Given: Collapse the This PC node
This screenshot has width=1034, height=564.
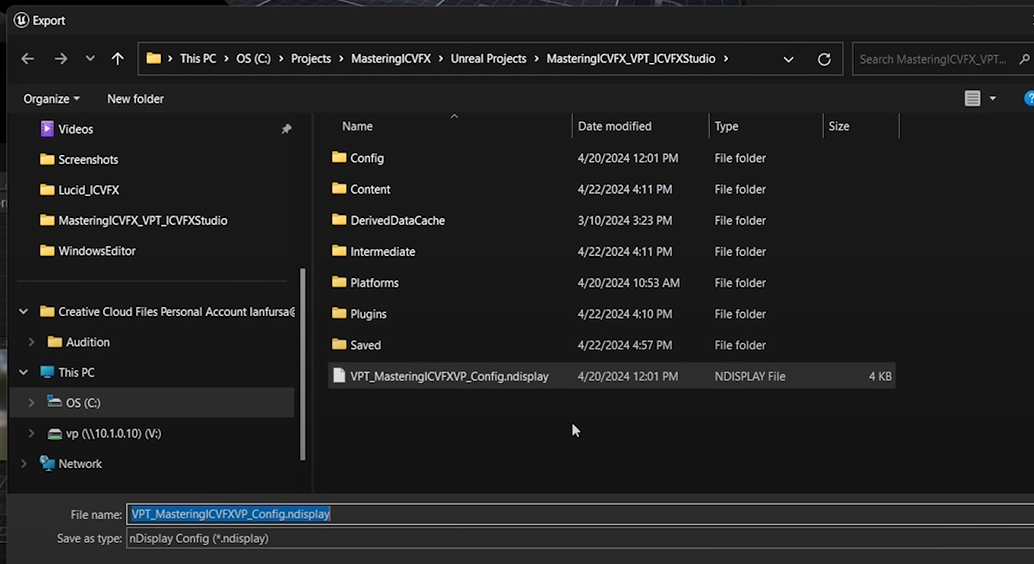Looking at the screenshot, I should click(24, 372).
